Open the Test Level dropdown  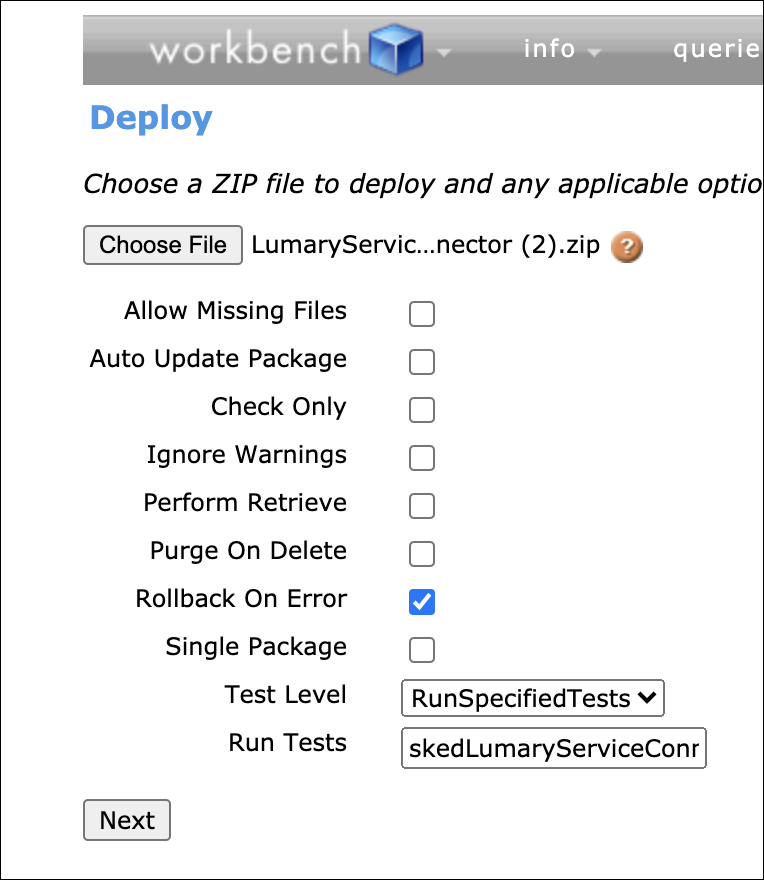pyautogui.click(x=533, y=698)
